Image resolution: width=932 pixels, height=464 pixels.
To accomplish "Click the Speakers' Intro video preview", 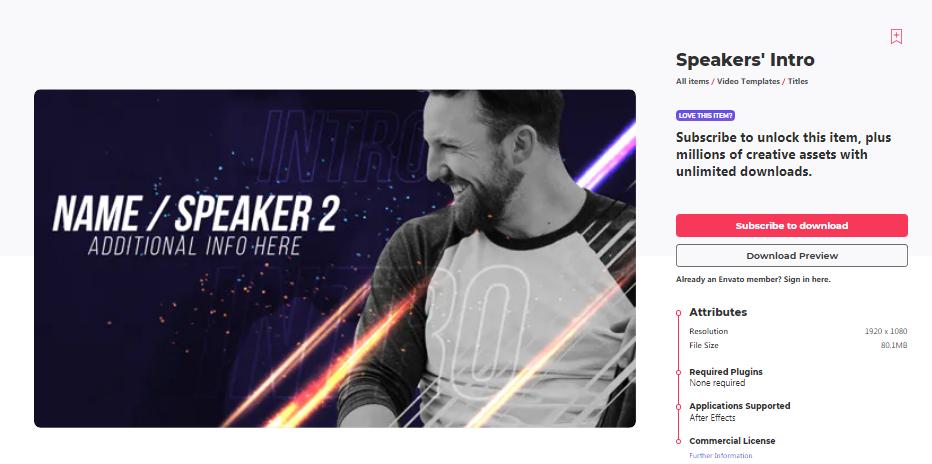I will [335, 258].
